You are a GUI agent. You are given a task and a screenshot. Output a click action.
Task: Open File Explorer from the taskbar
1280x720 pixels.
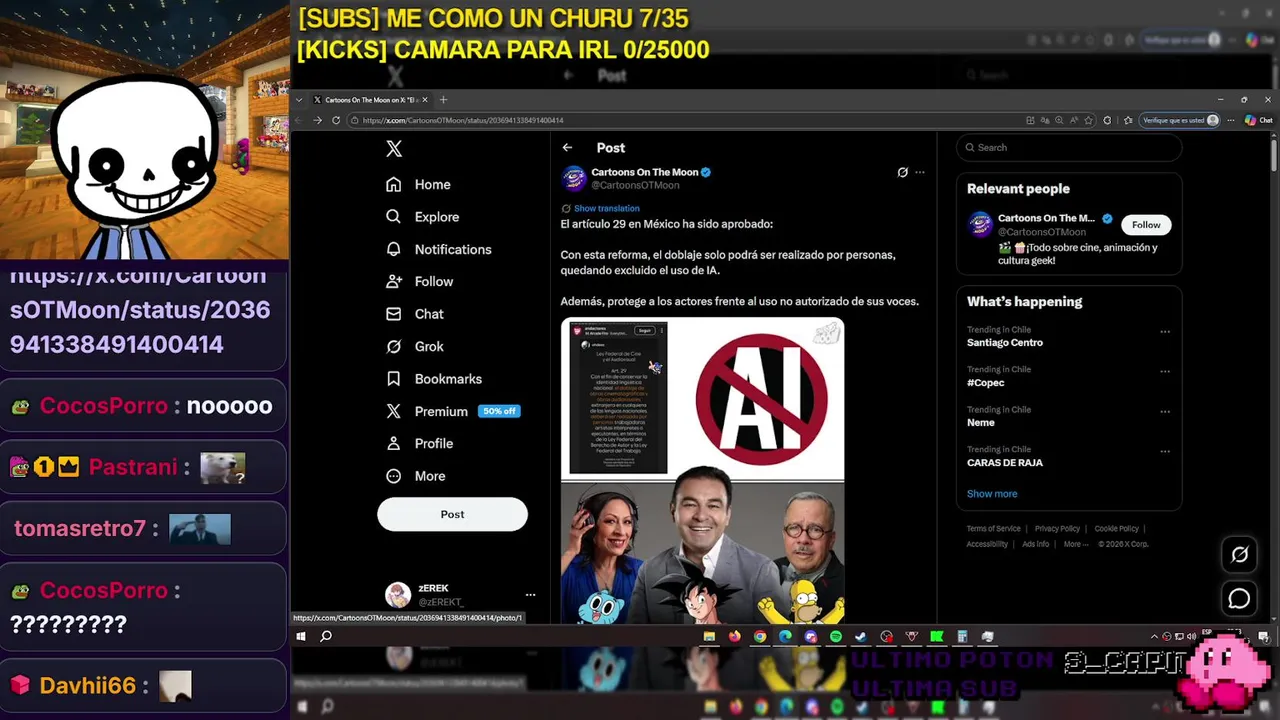(709, 636)
